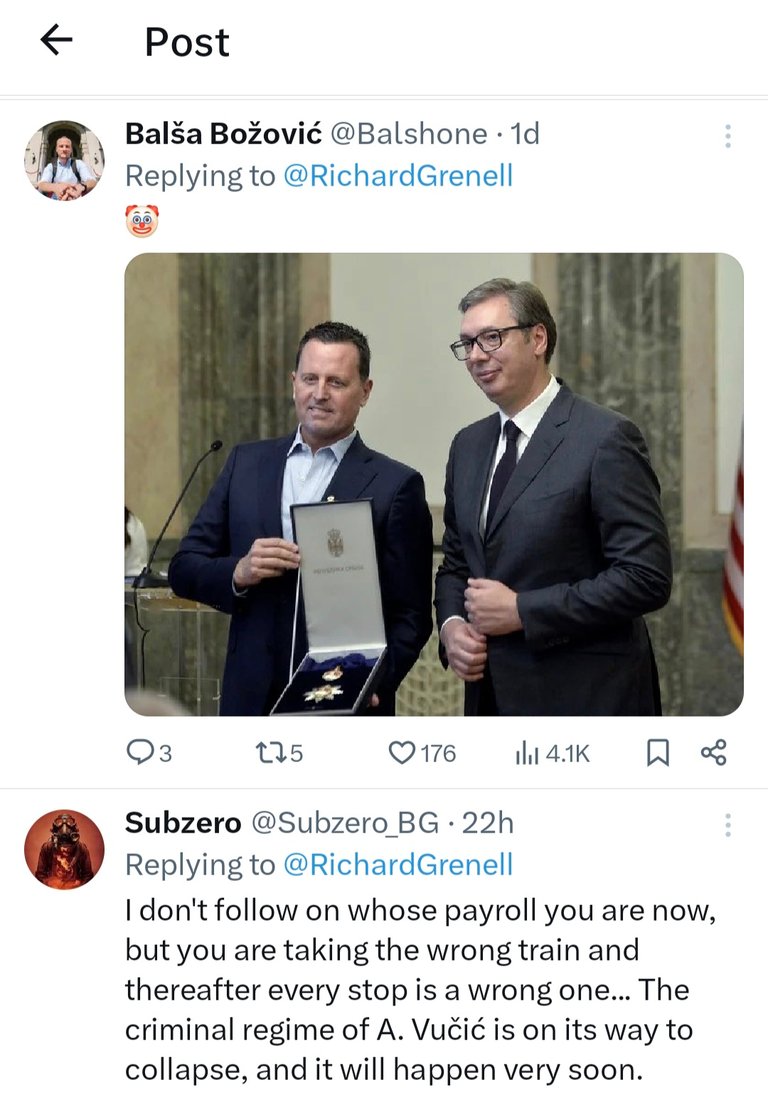
Task: Select the @Subzero_BG handle
Action: (x=345, y=823)
